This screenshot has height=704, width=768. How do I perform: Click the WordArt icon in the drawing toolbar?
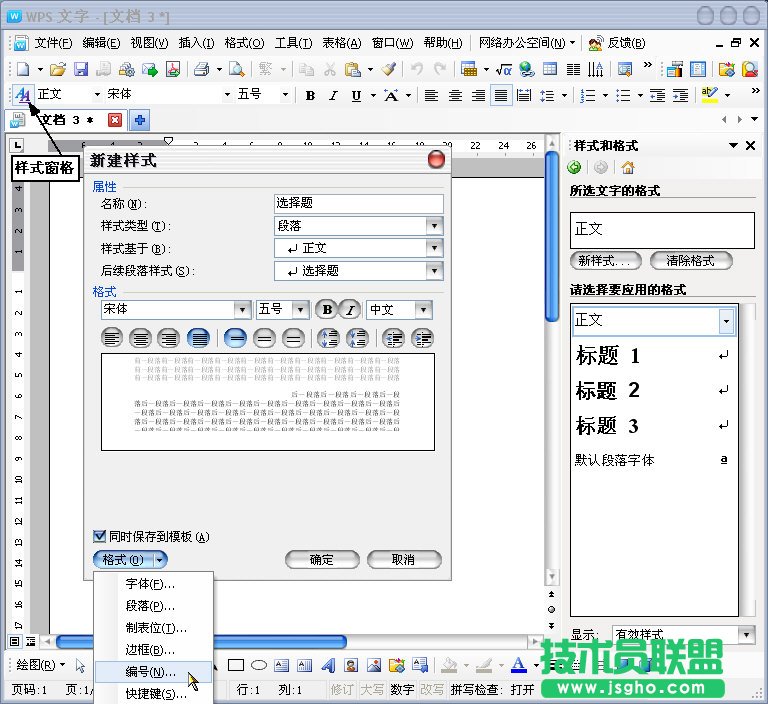328,665
